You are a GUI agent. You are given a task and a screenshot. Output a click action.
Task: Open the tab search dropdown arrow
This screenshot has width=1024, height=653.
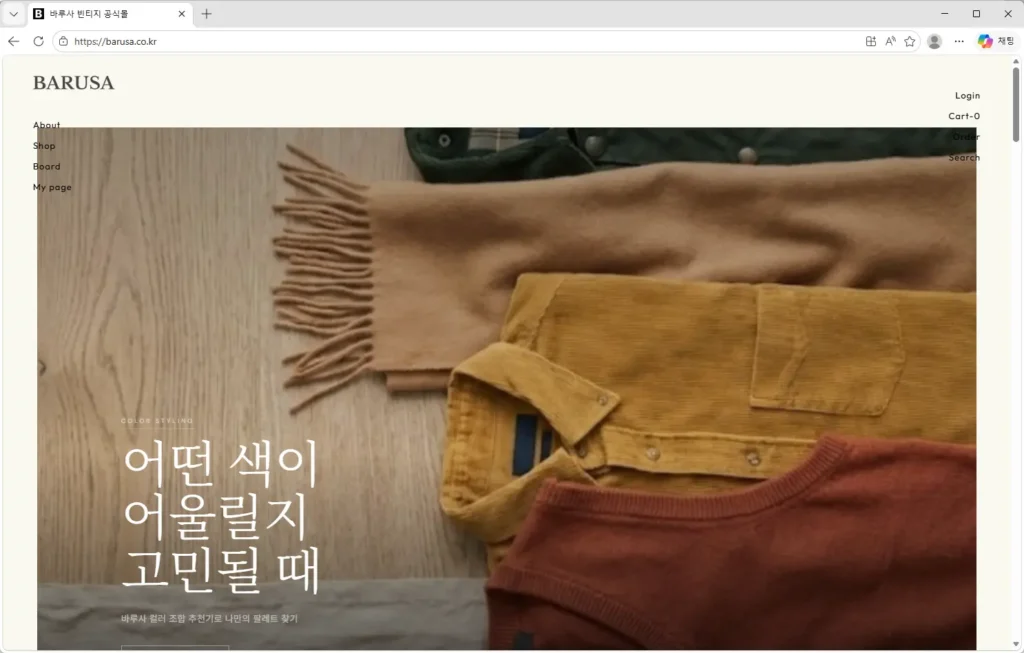point(13,14)
